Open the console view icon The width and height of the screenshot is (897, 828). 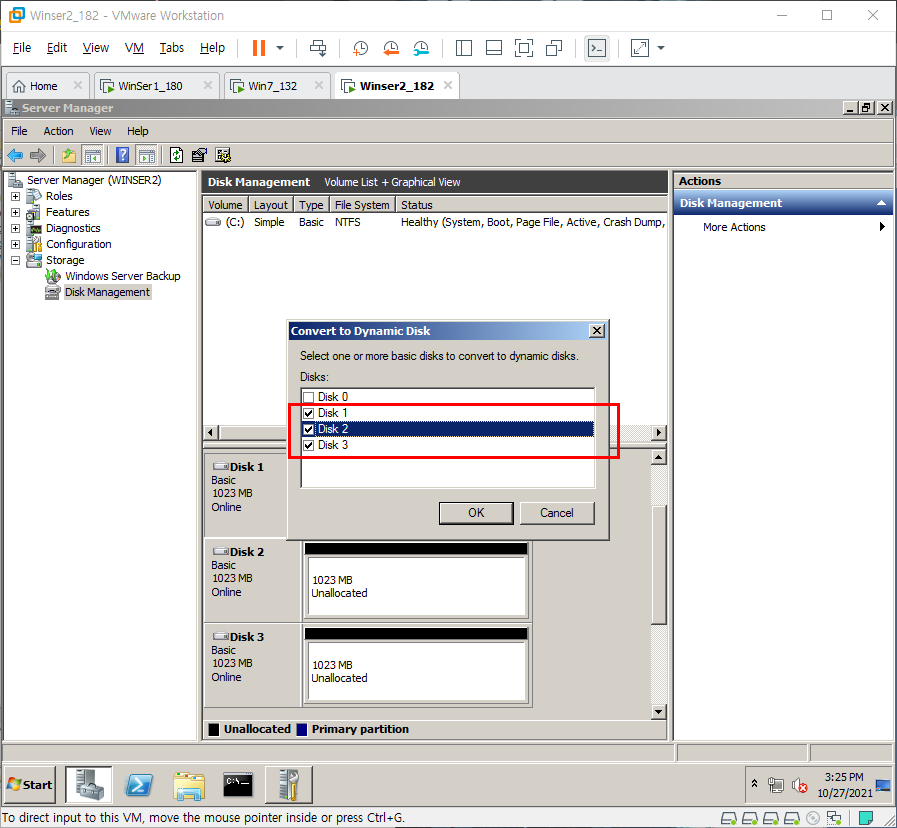pyautogui.click(x=597, y=48)
